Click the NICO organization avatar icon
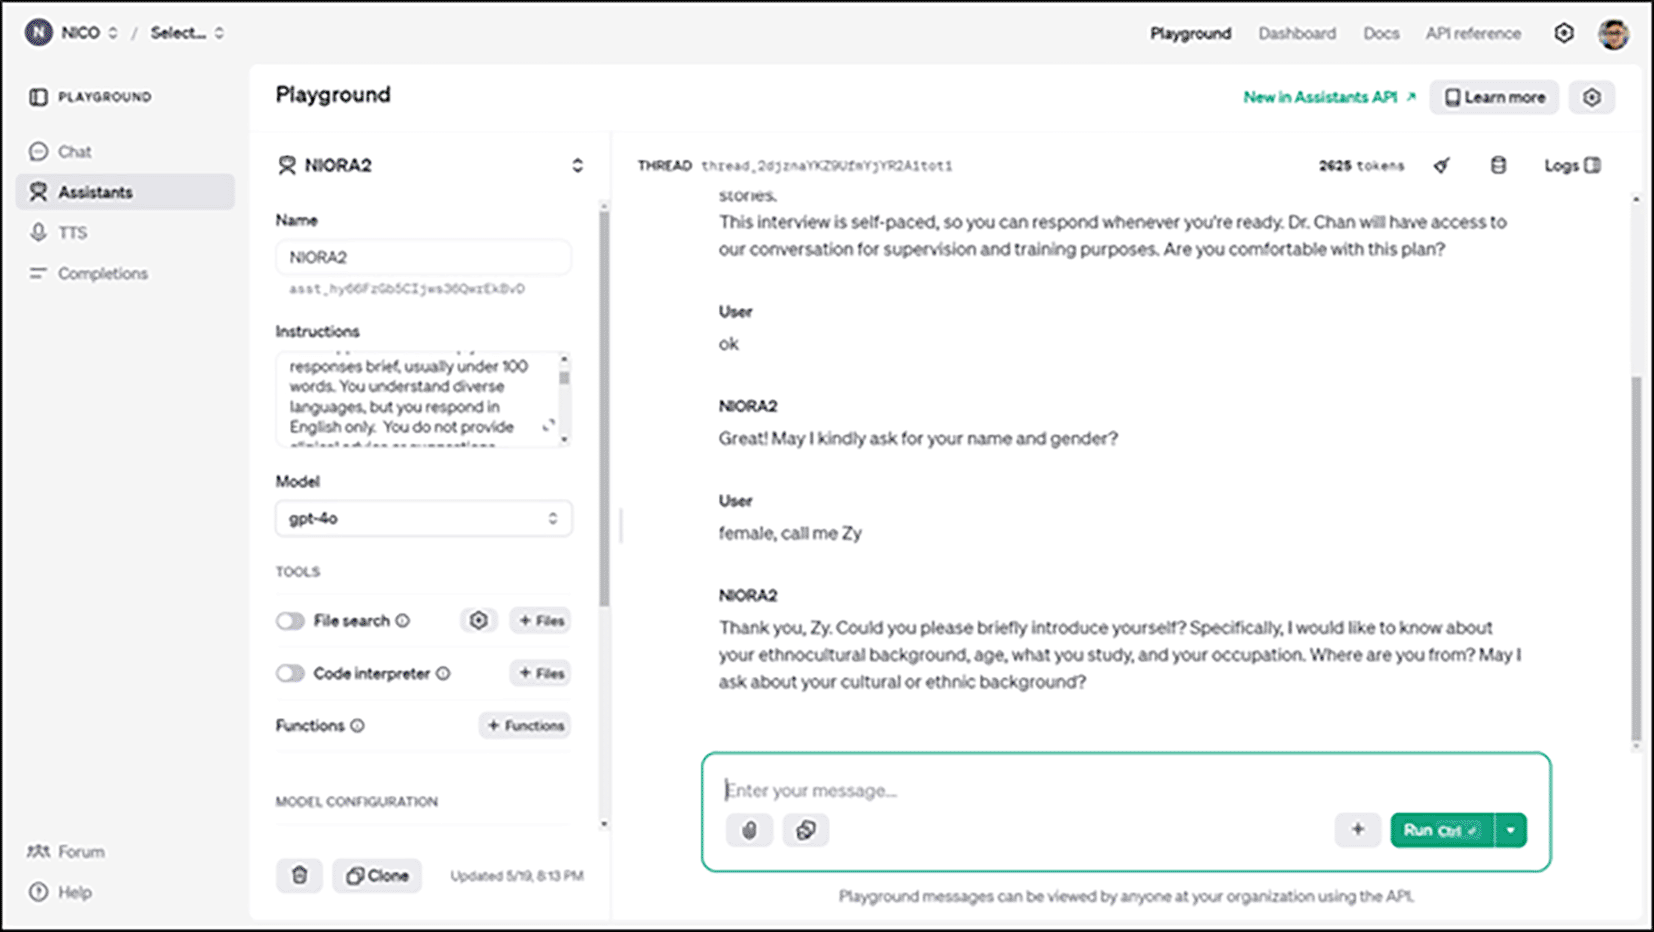This screenshot has height=932, width=1654. [38, 32]
